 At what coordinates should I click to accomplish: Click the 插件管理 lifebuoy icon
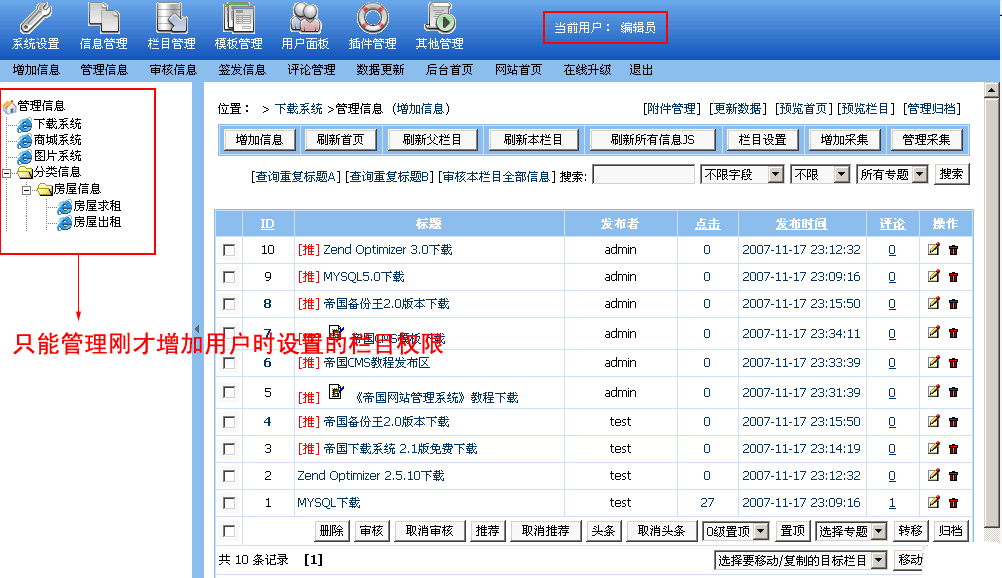click(x=372, y=18)
